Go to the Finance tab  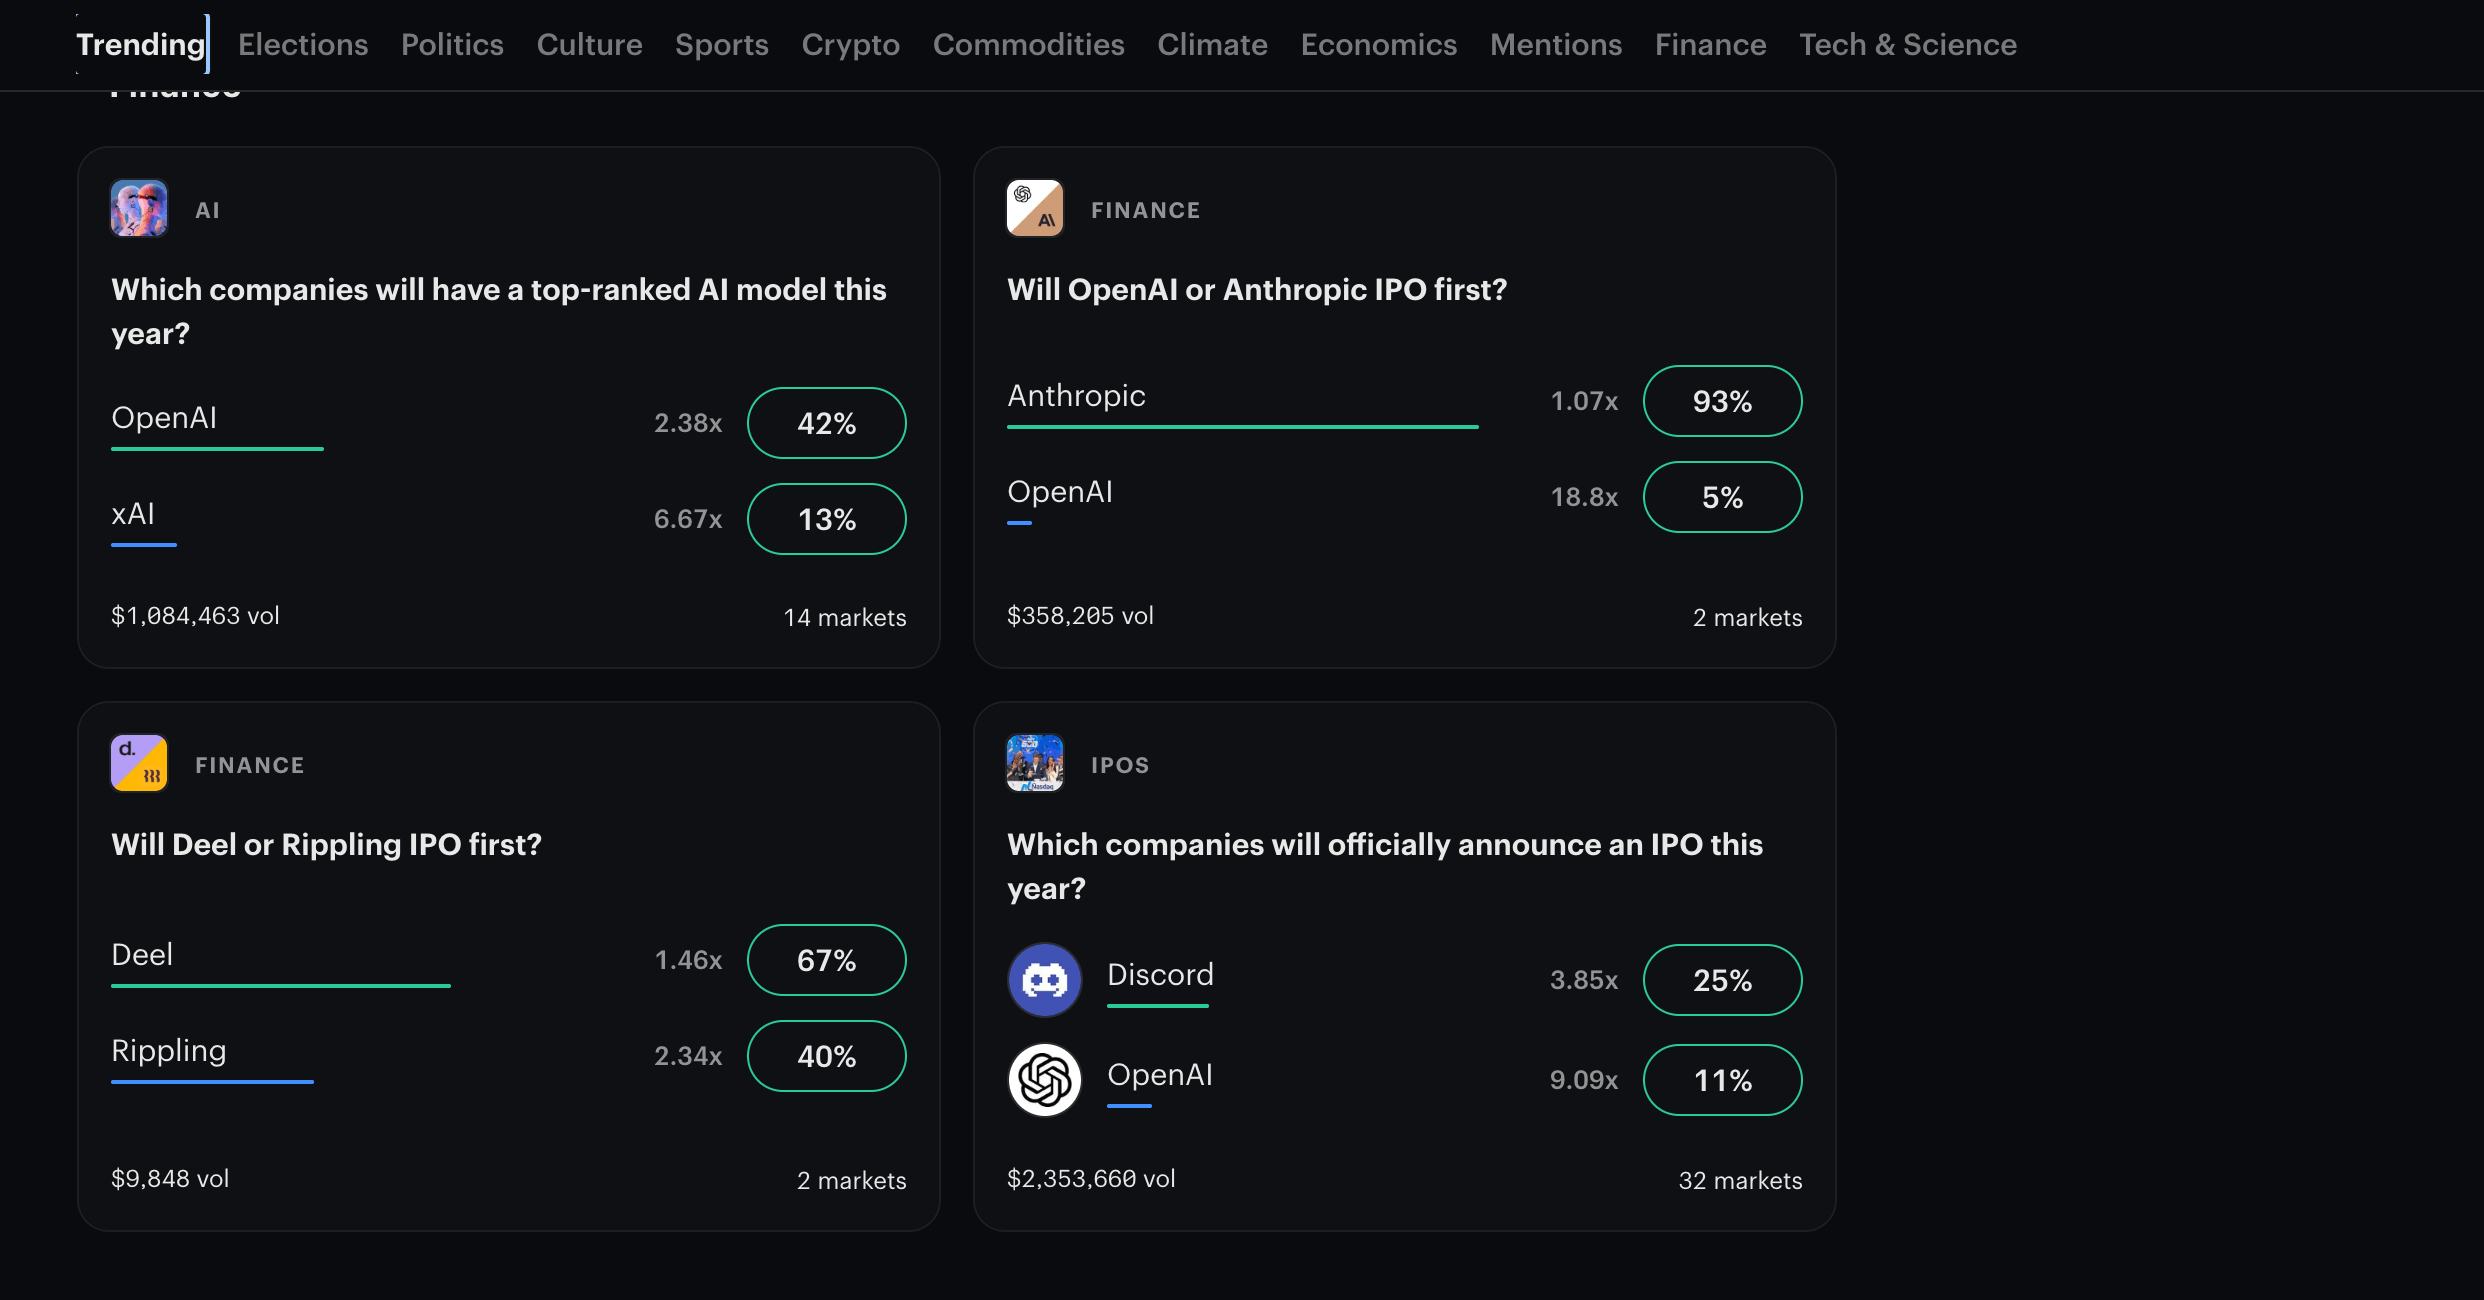(x=1711, y=45)
